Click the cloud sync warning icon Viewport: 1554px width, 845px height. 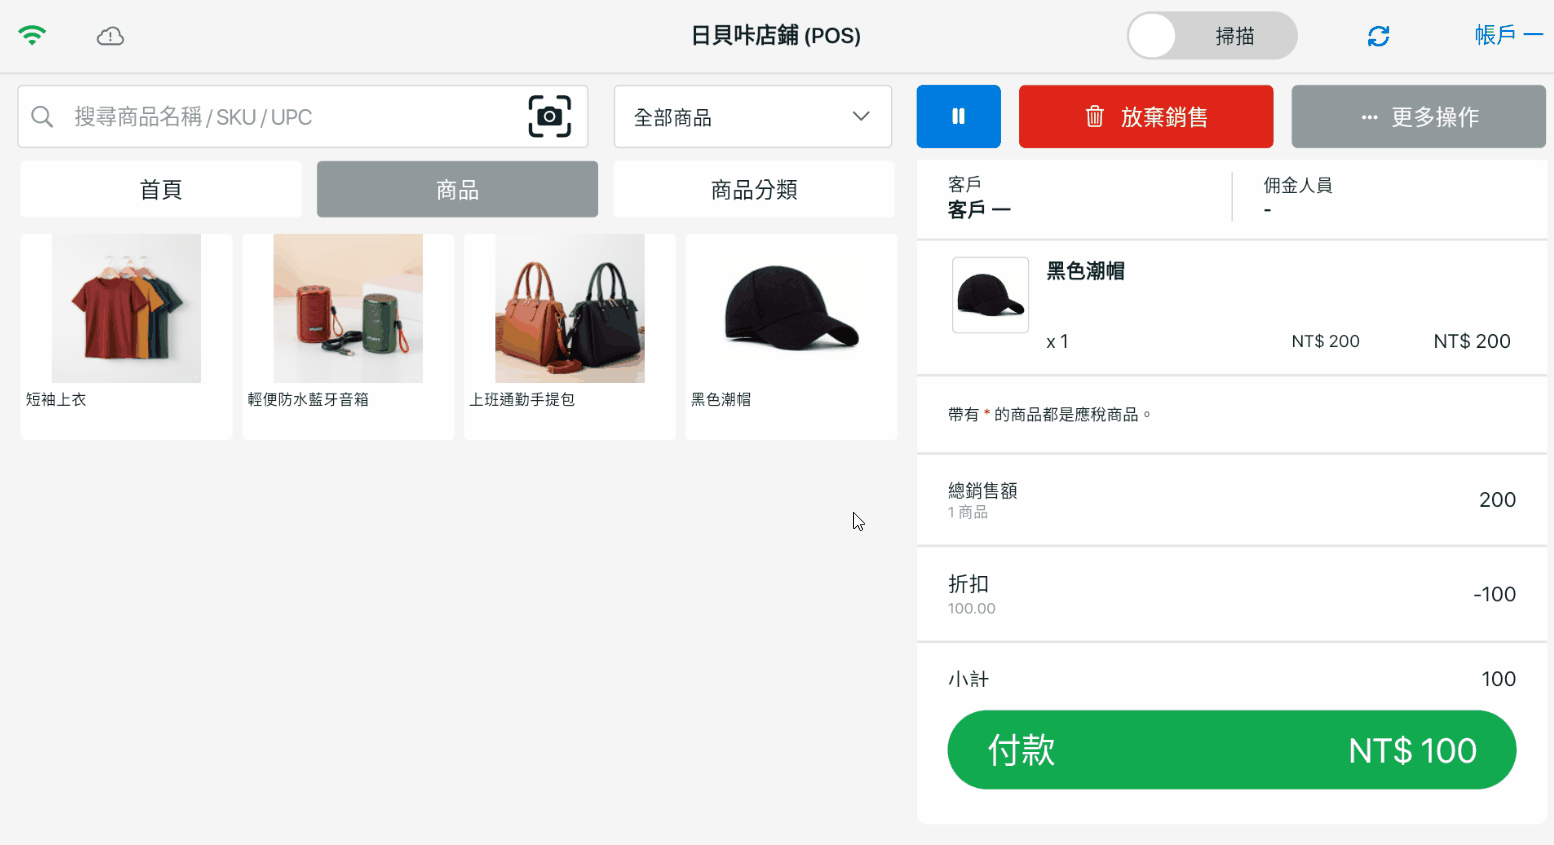(110, 37)
